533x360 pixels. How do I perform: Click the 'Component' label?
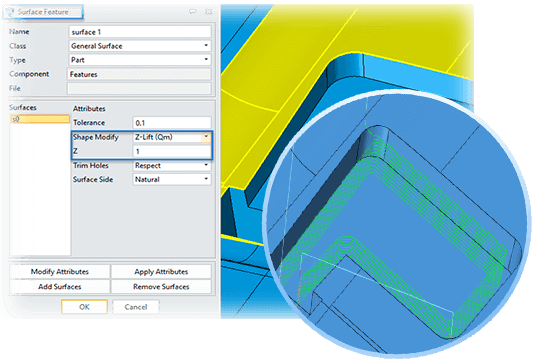pyautogui.click(x=29, y=74)
